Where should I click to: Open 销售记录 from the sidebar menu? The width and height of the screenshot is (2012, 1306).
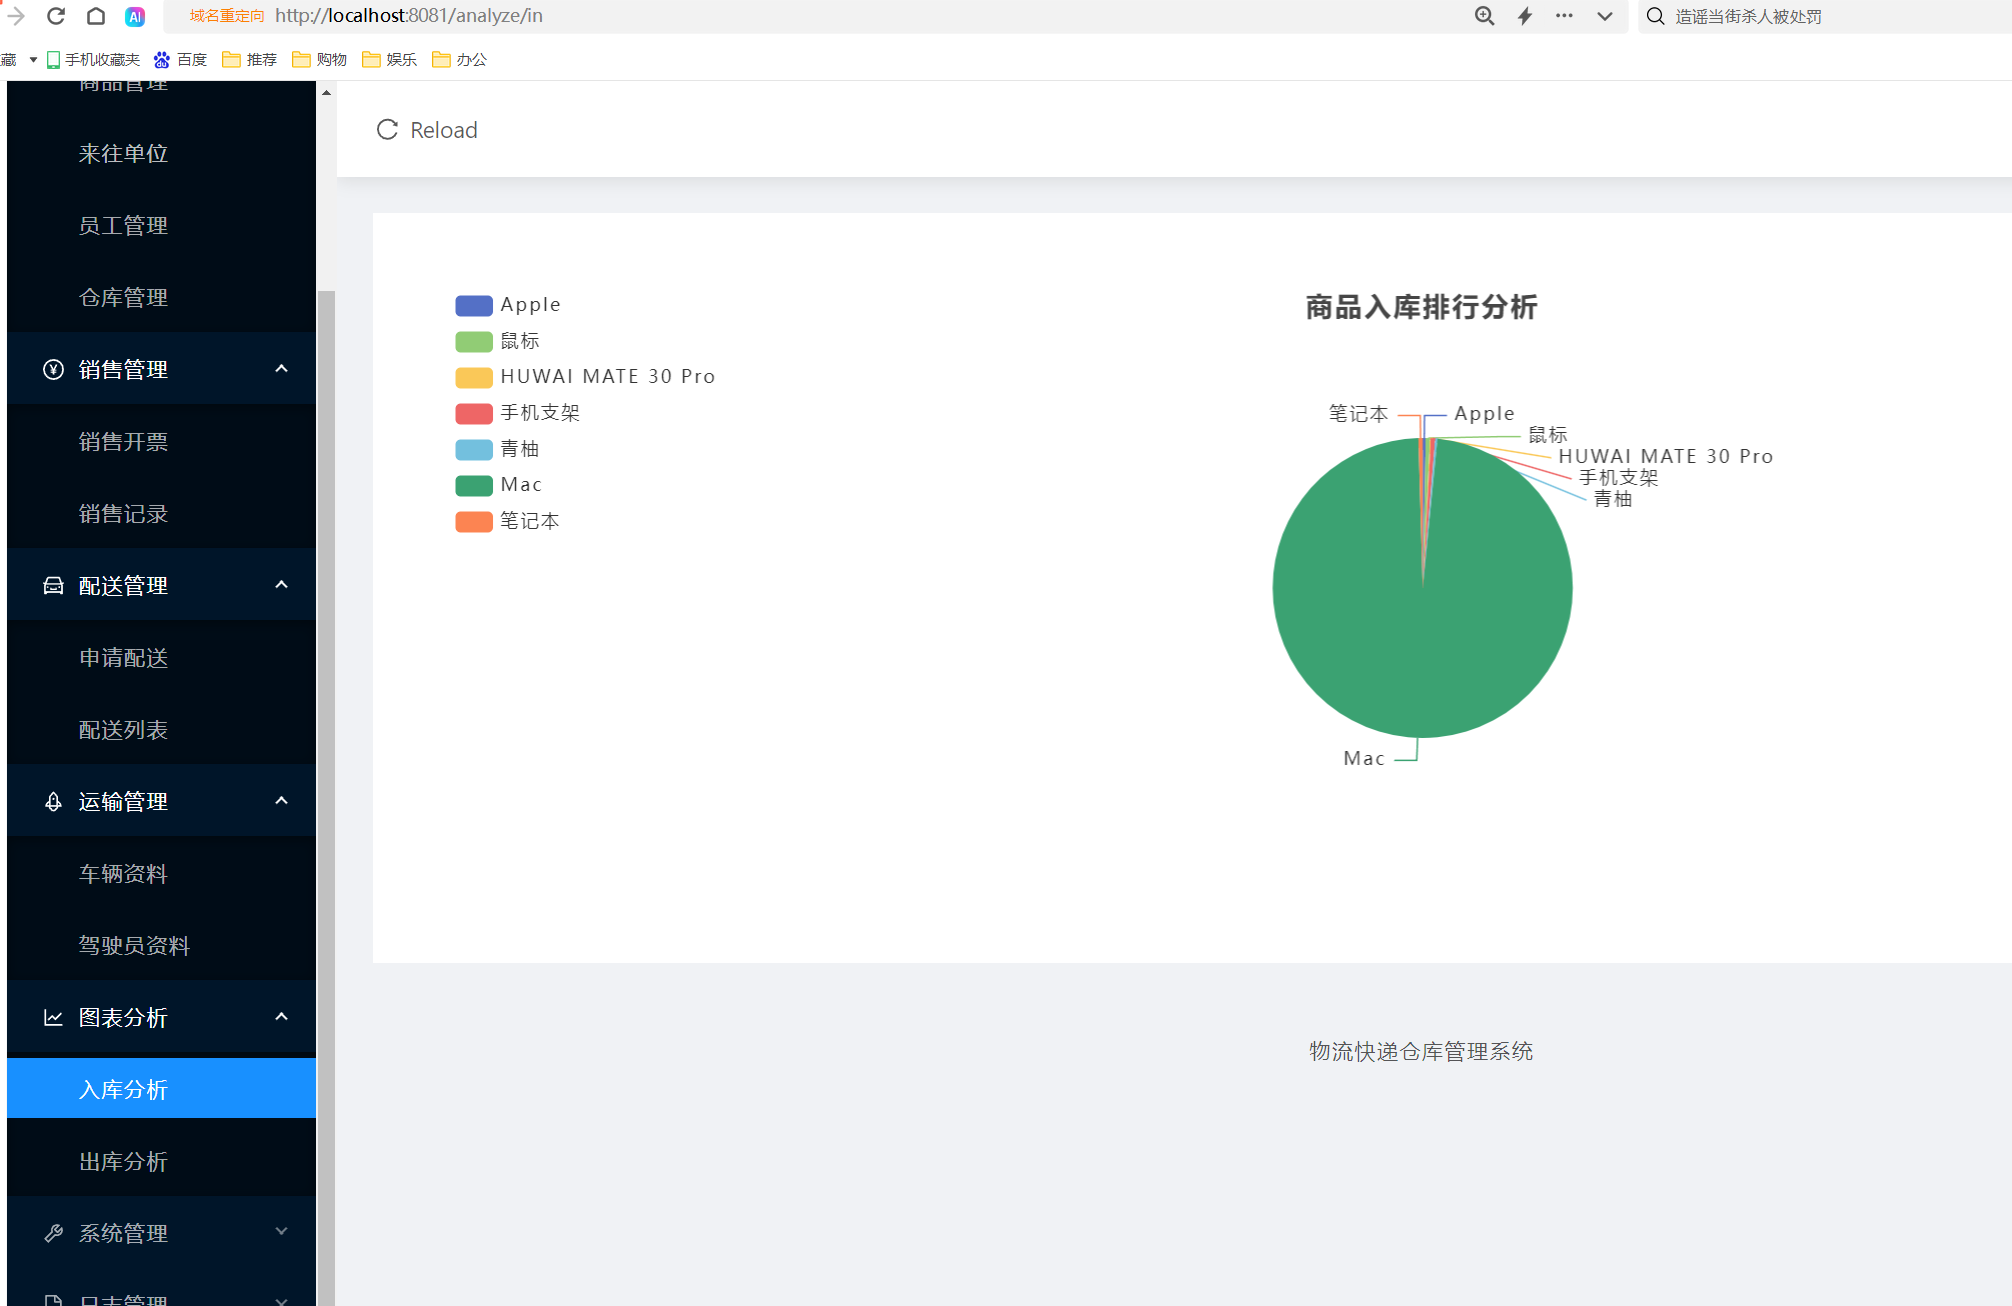coord(123,513)
